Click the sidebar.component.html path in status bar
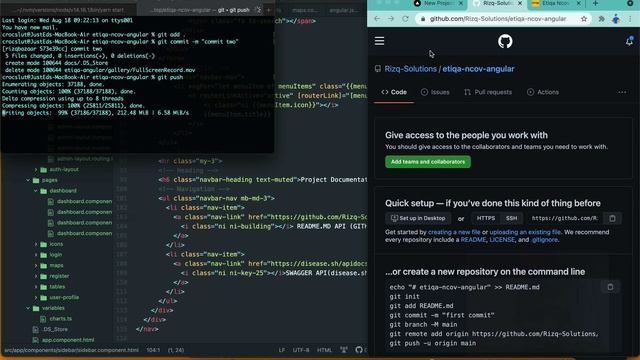Screen dimensions: 640x360 tap(71, 350)
